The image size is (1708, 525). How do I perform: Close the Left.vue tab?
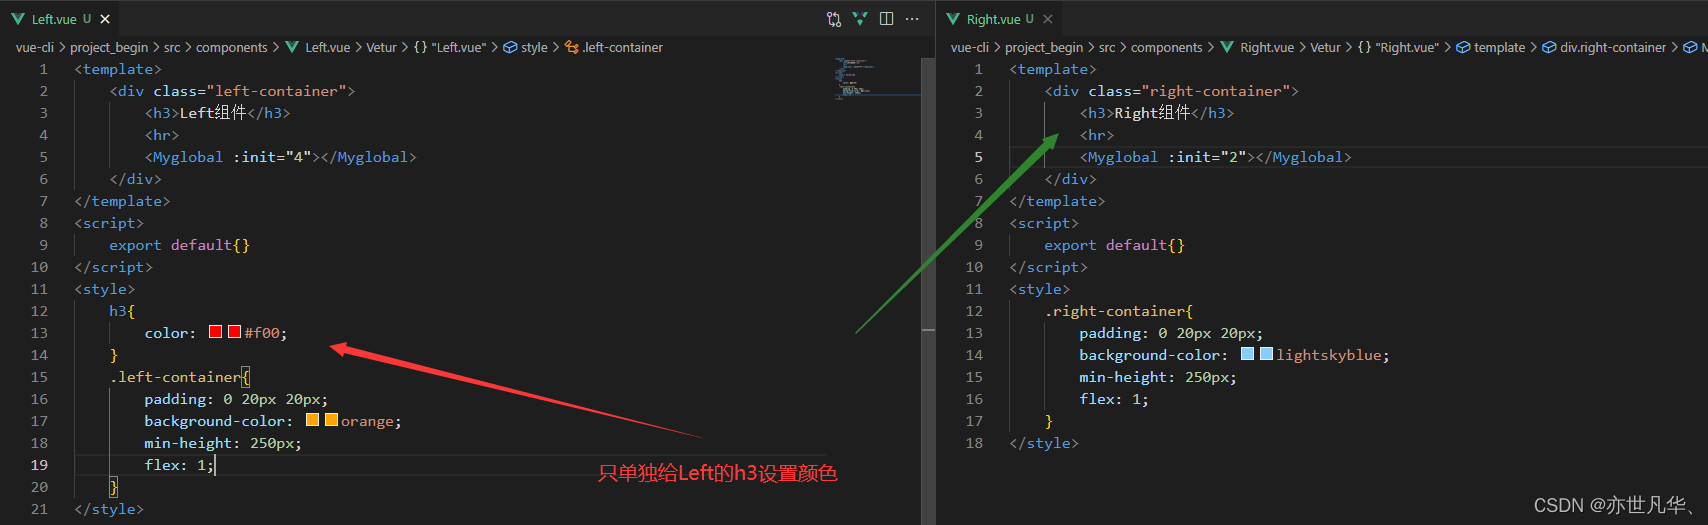[105, 19]
